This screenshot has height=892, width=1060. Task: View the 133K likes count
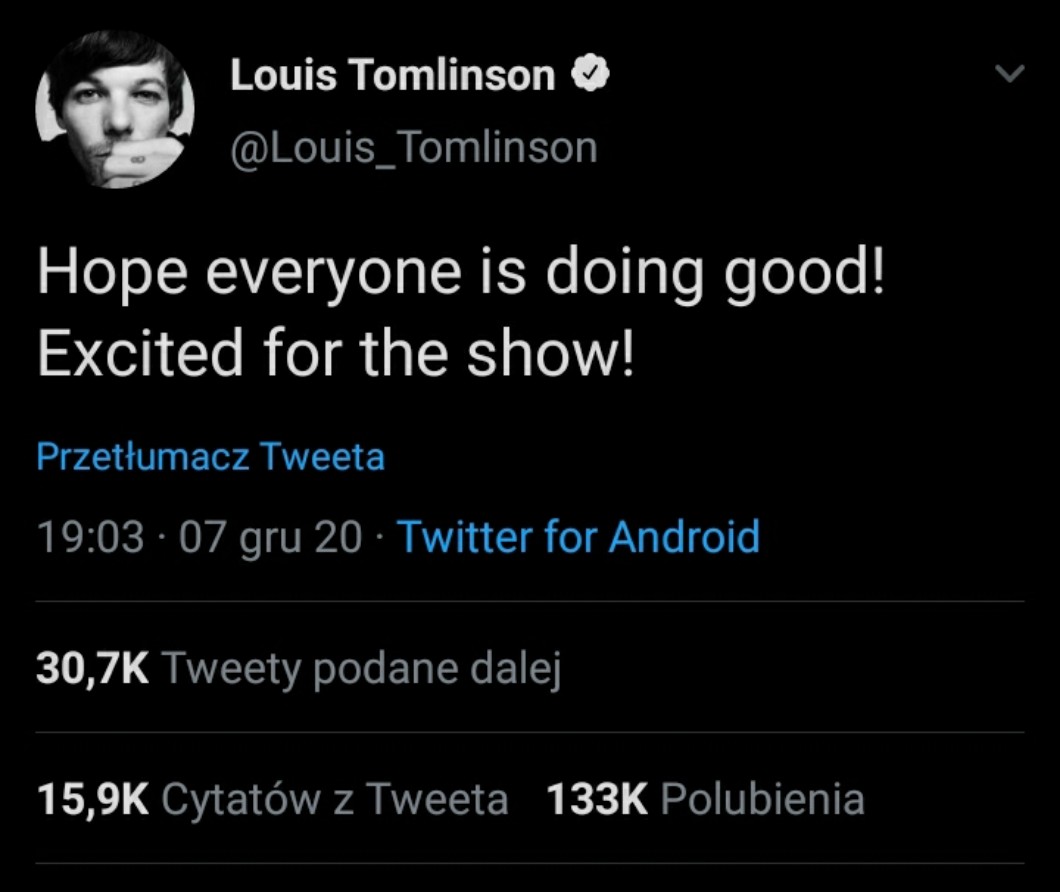coord(597,799)
